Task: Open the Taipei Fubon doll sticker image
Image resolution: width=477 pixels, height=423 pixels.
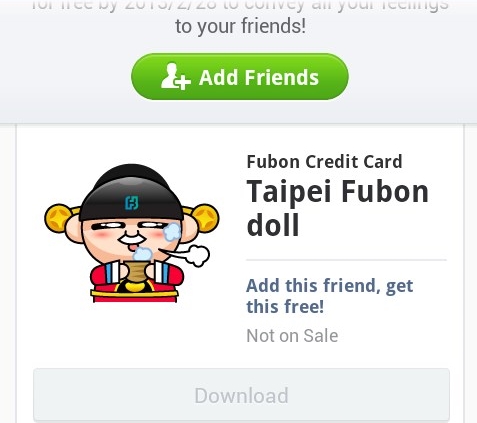Action: [x=132, y=233]
